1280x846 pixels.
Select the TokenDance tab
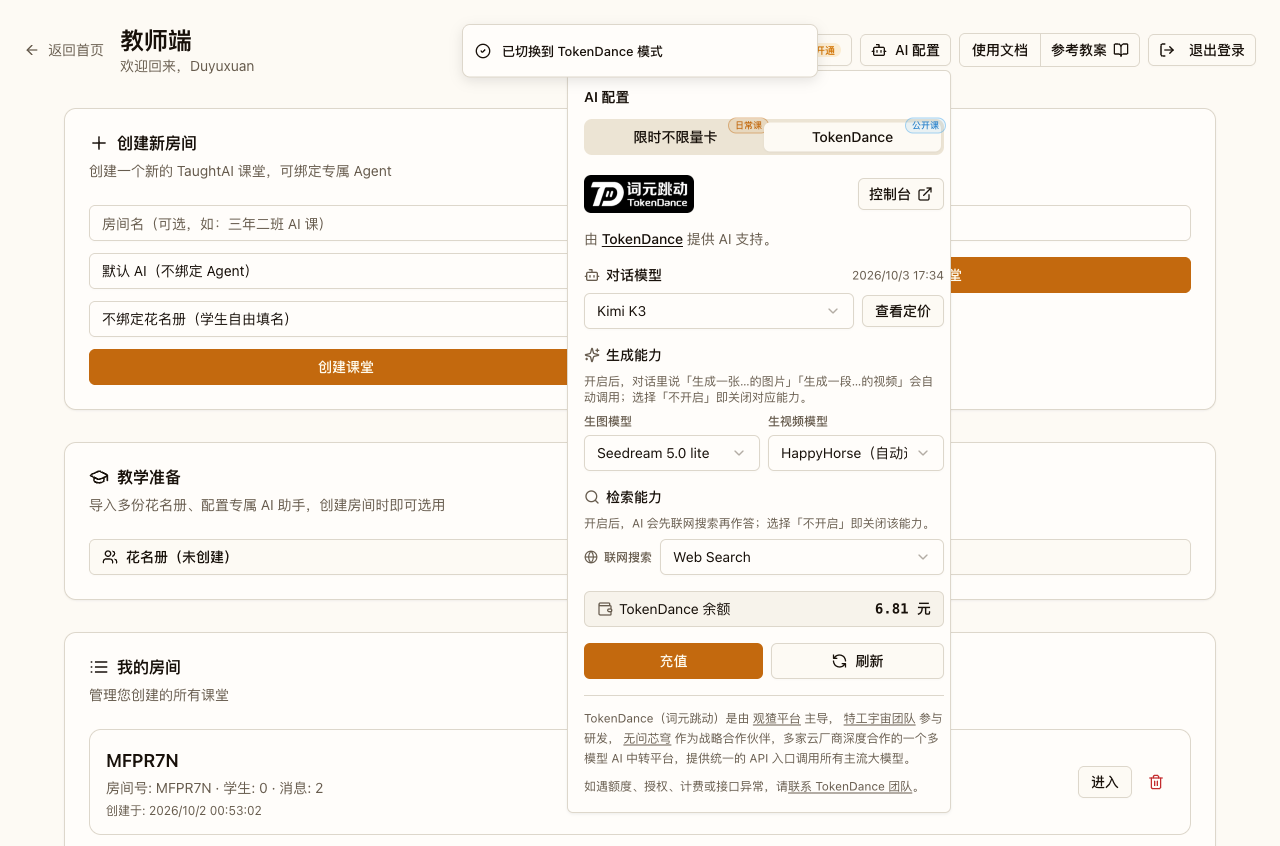[x=852, y=137]
